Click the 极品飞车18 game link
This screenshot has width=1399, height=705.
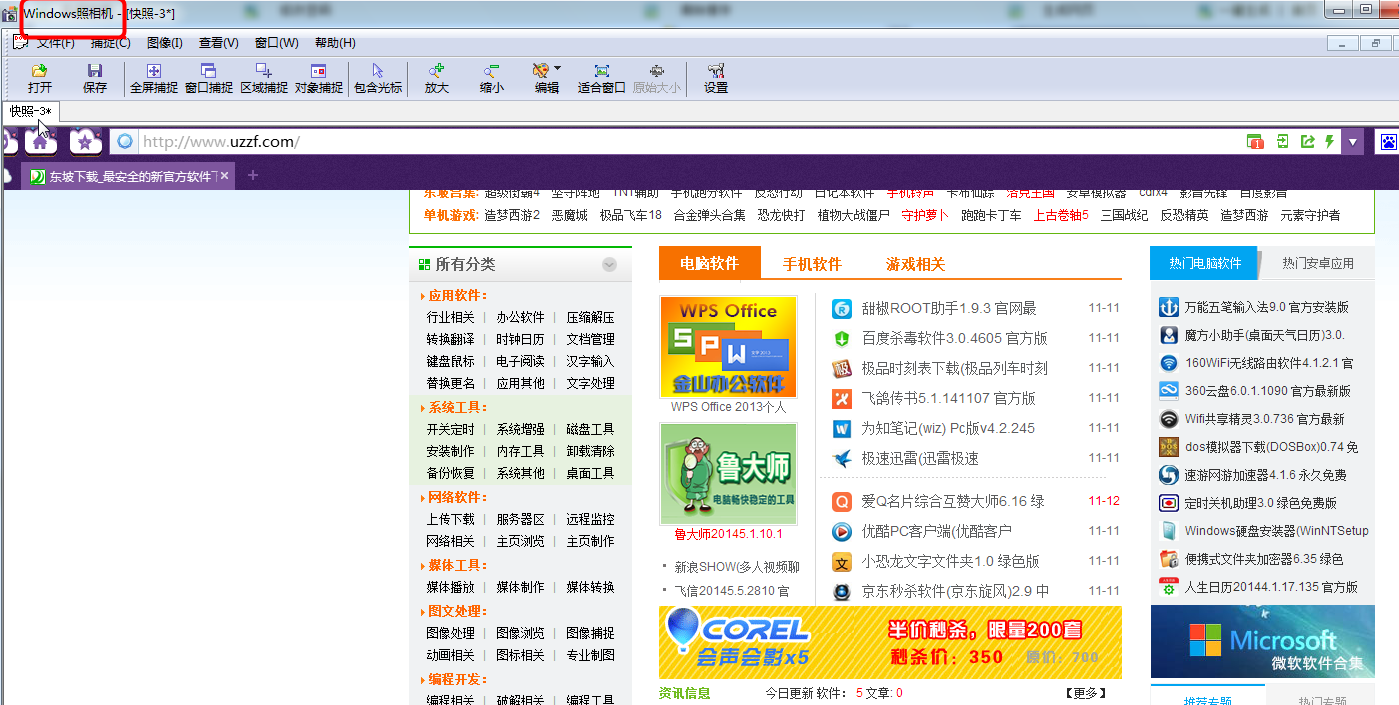(630, 215)
